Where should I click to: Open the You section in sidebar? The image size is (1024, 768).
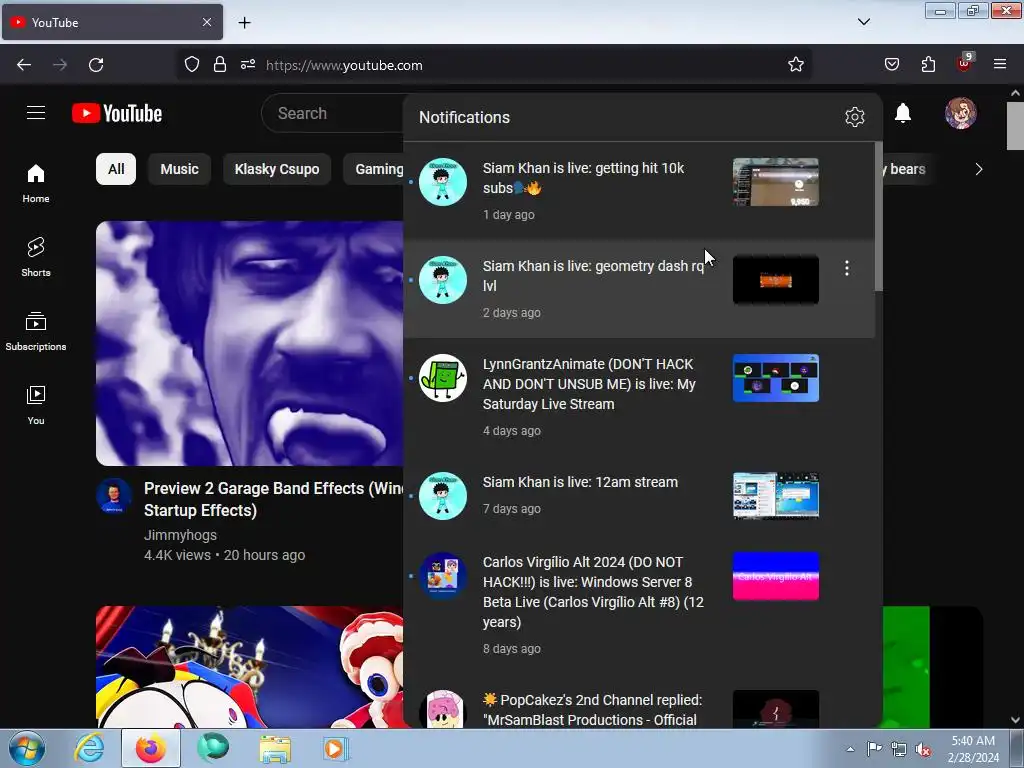click(36, 405)
